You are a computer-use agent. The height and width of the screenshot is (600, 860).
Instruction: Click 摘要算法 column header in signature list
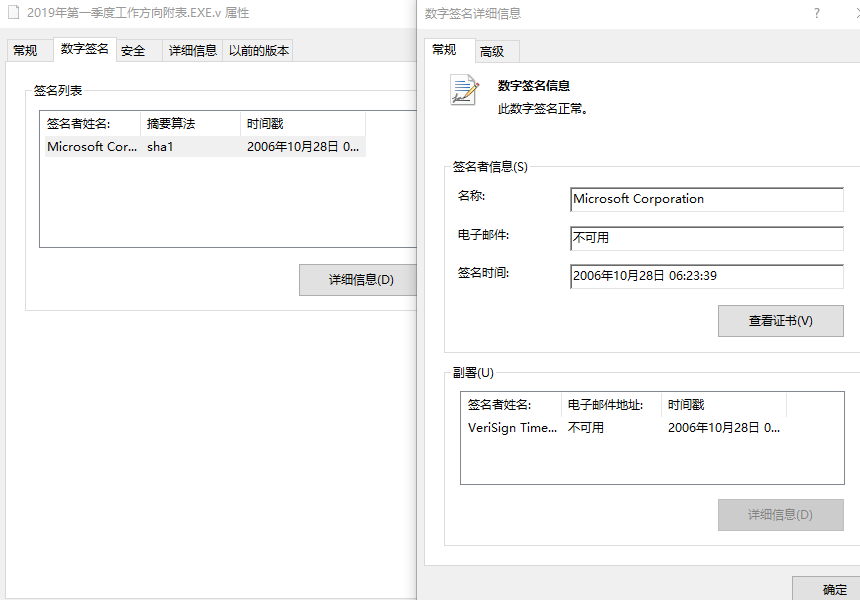pos(190,124)
